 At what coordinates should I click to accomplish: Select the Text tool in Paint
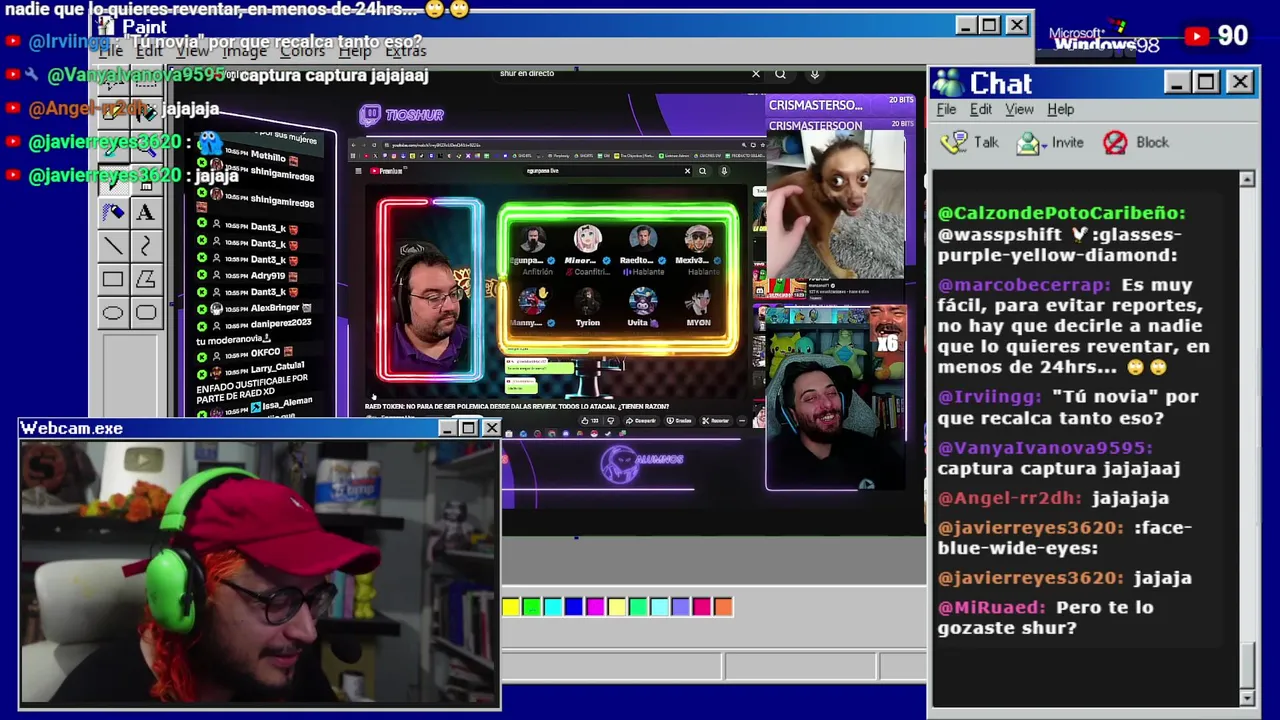coord(146,212)
